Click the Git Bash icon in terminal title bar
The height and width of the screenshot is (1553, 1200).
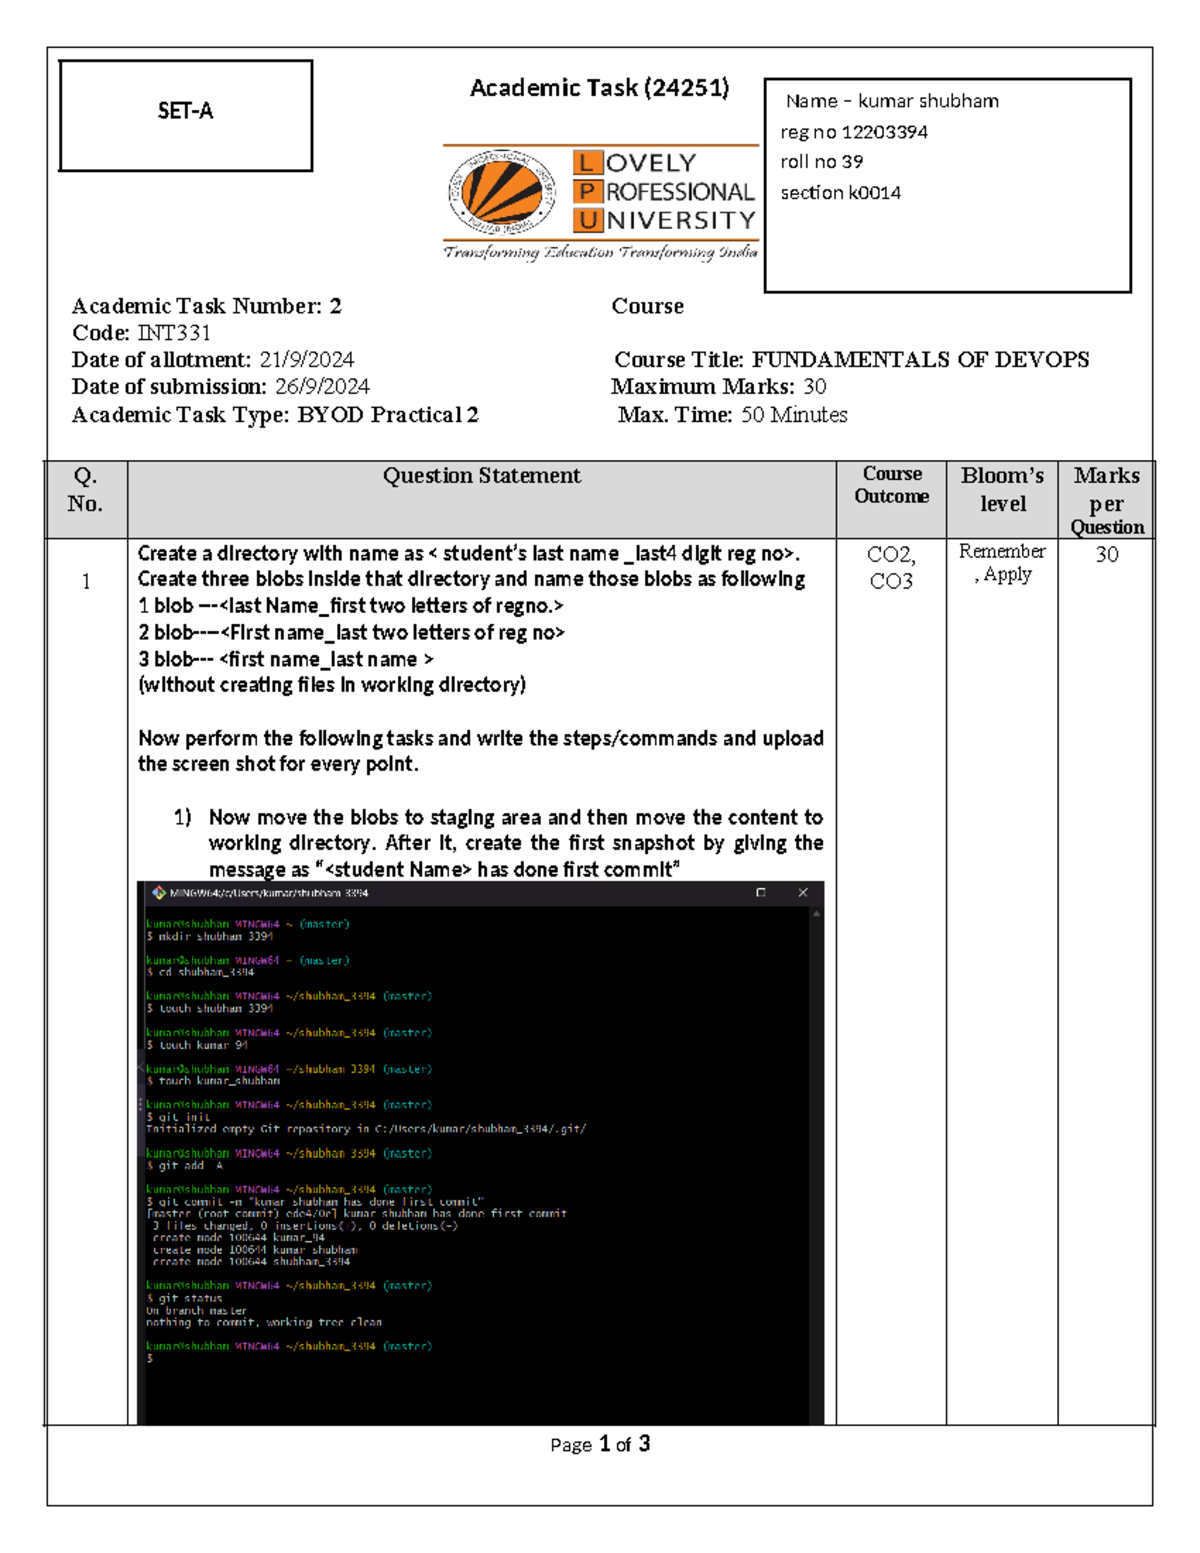pos(158,892)
